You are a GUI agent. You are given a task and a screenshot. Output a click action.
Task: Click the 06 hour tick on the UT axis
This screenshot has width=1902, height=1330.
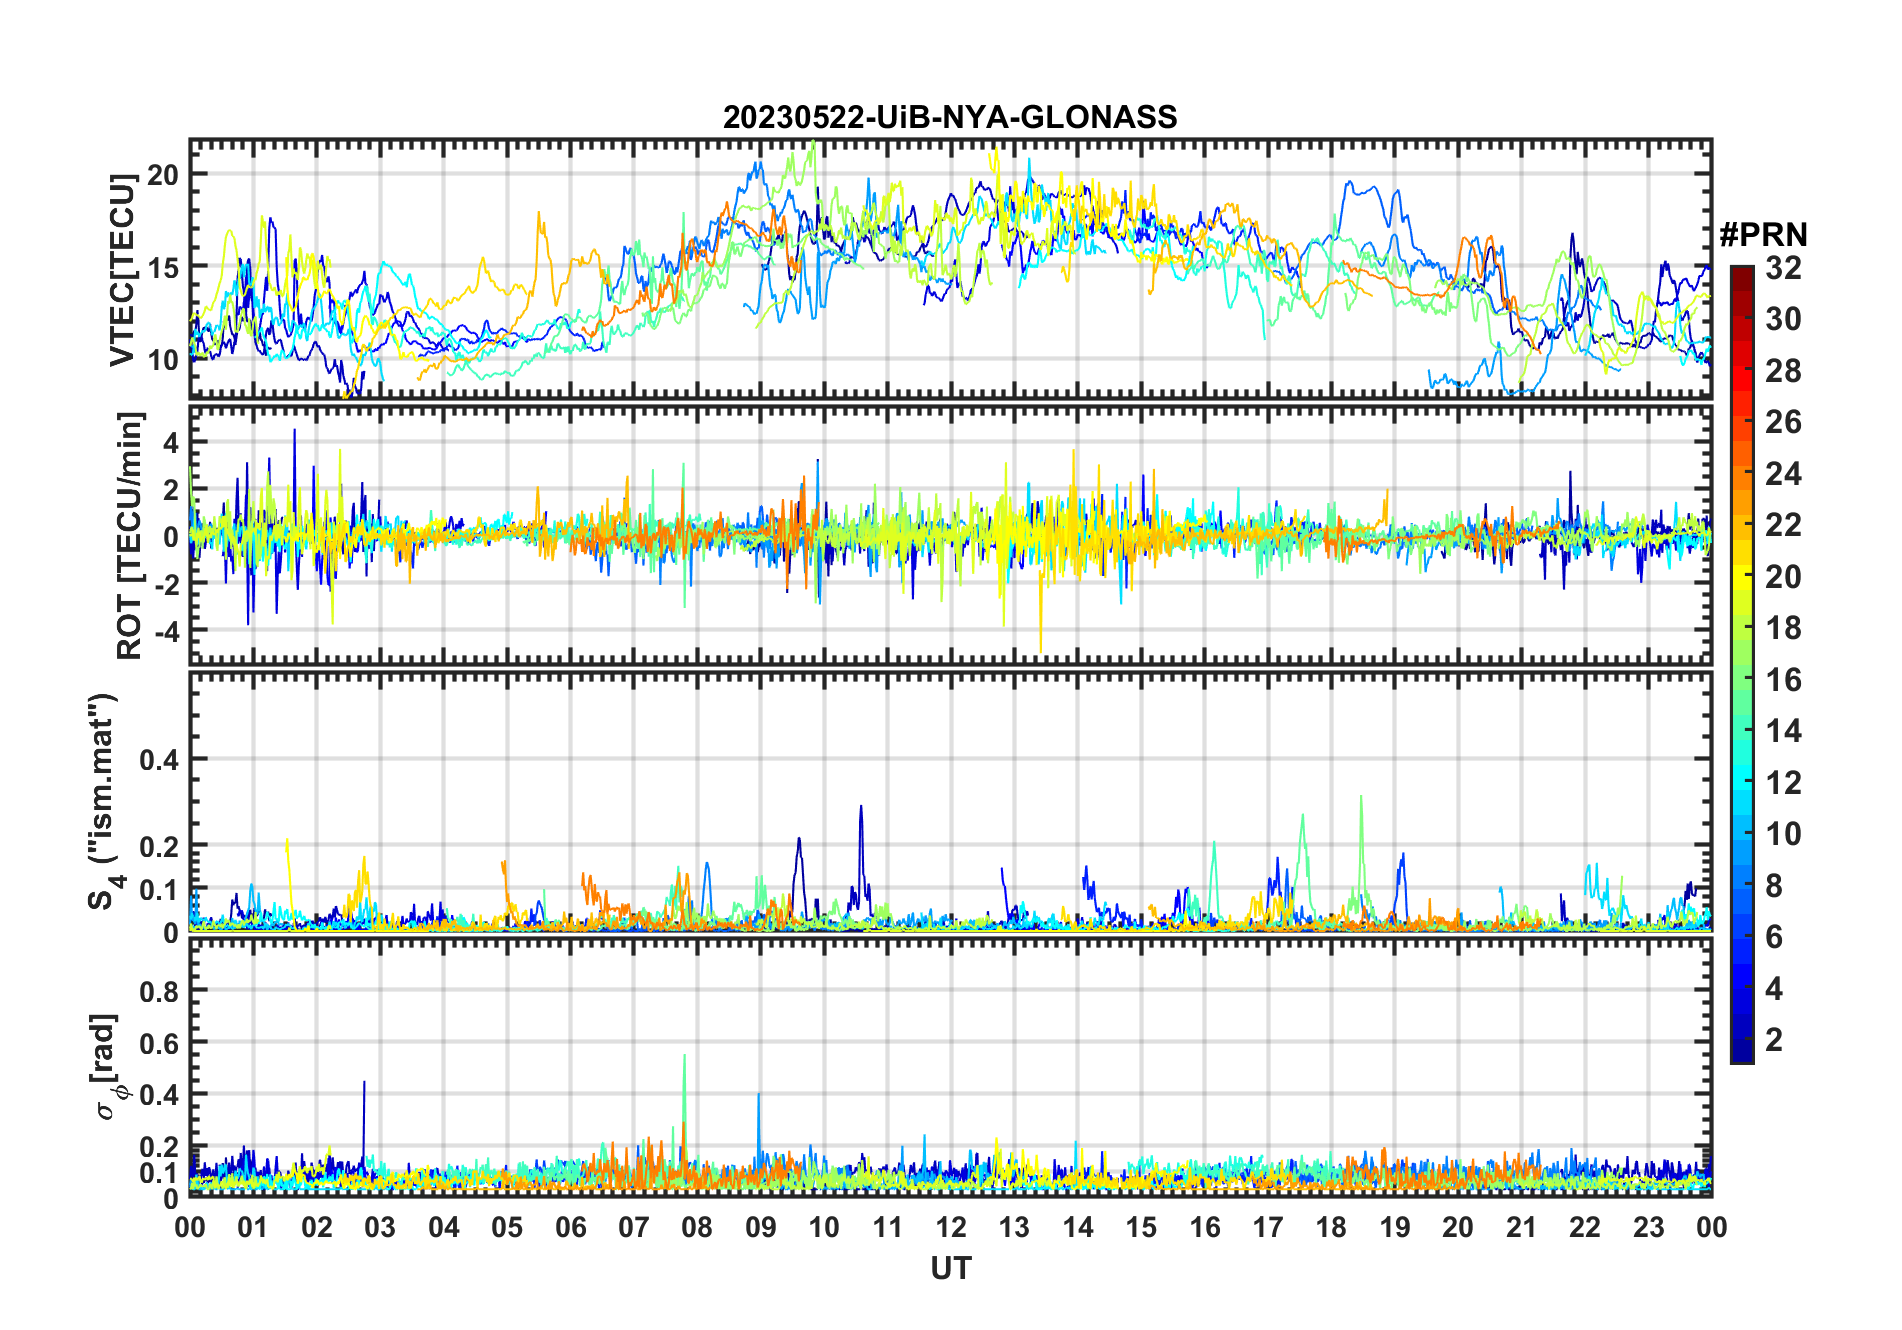click(570, 1227)
